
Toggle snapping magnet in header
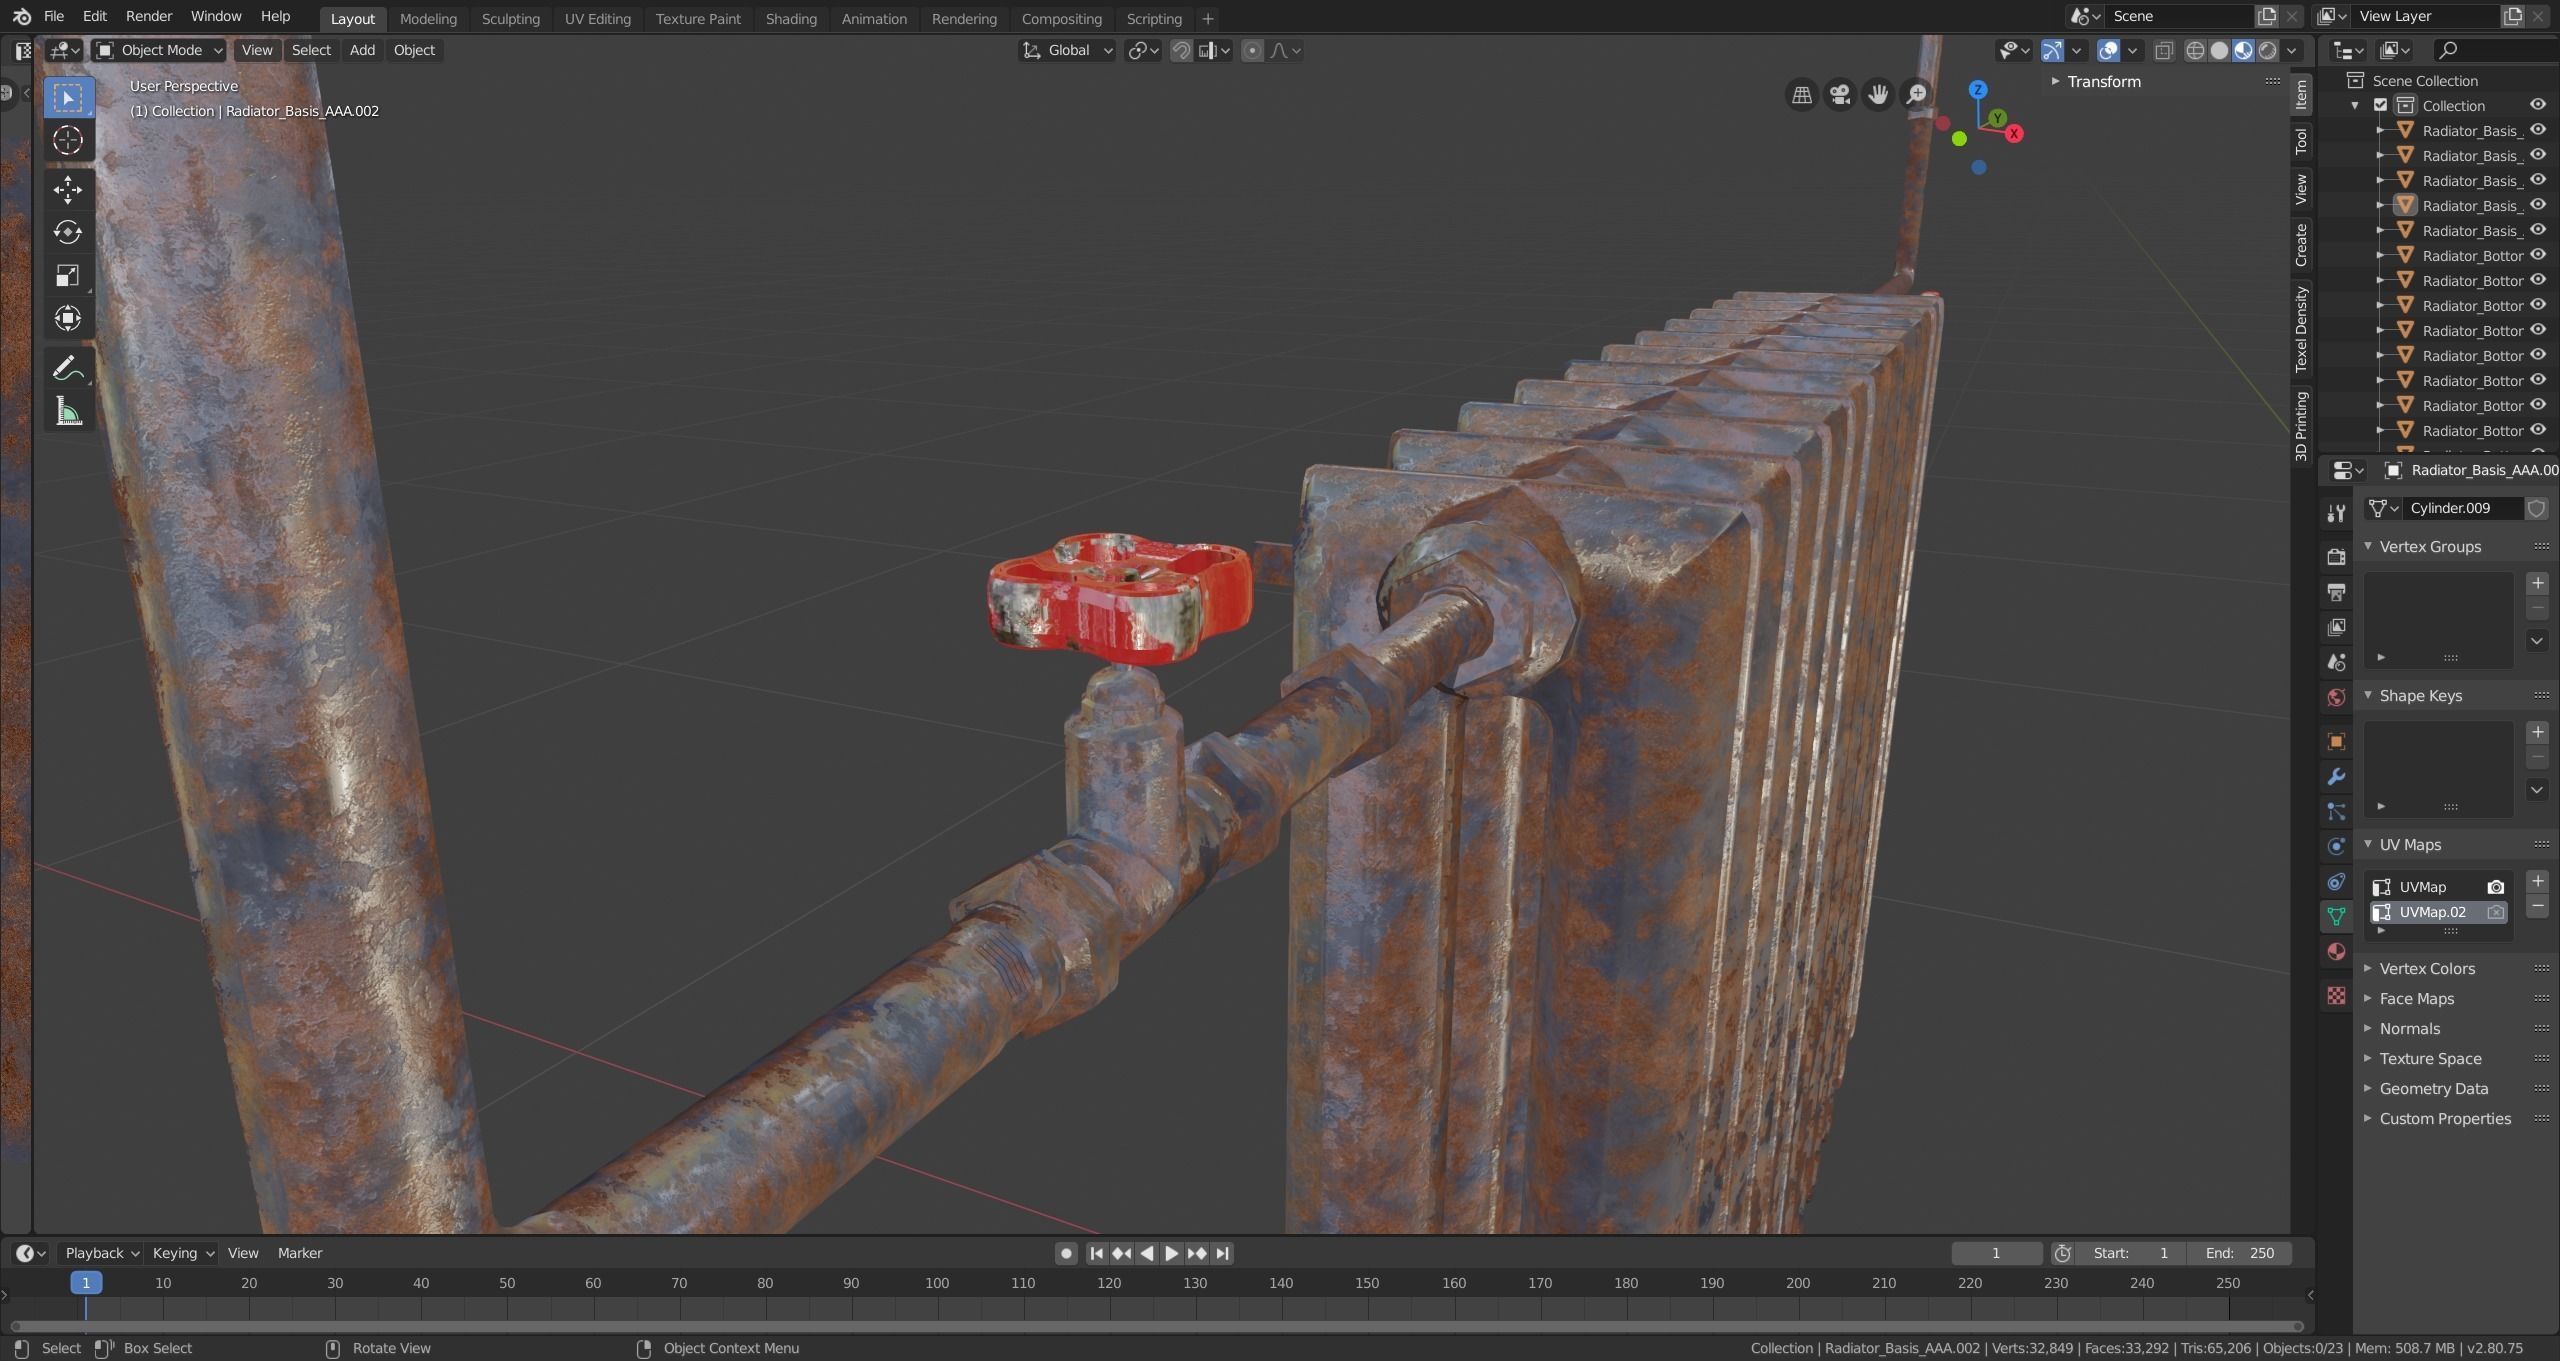[1181, 50]
